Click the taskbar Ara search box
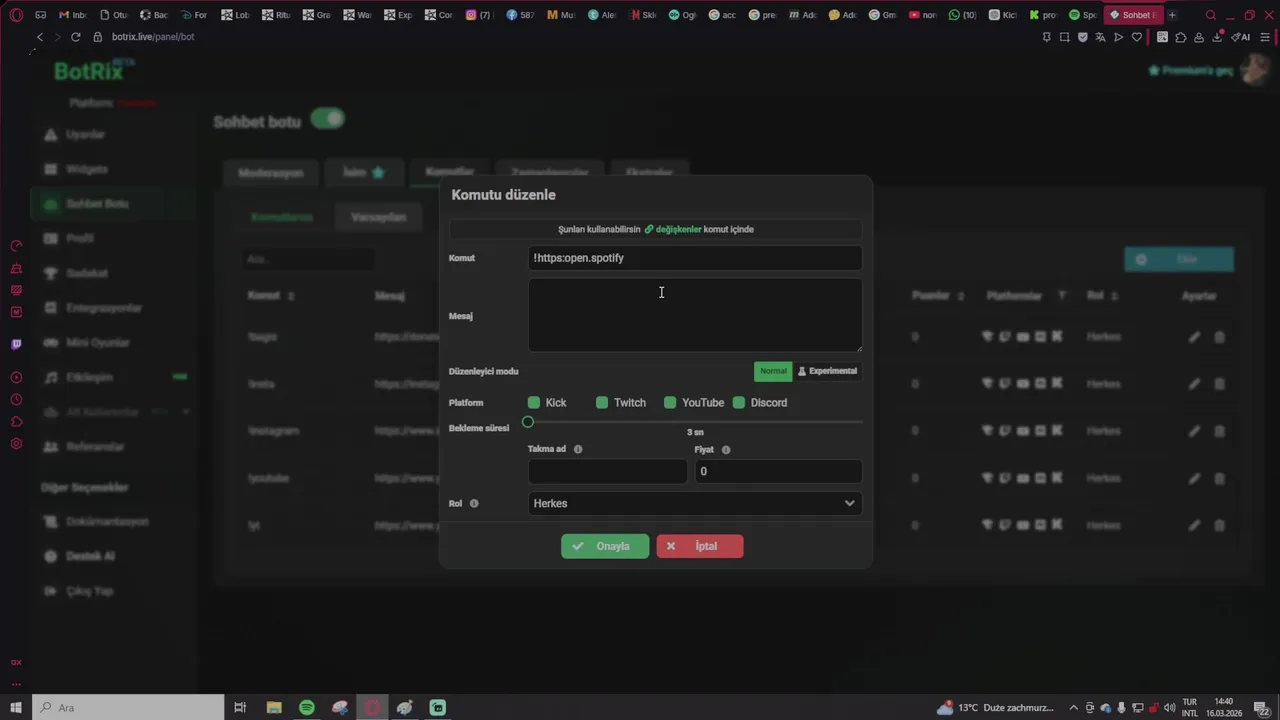This screenshot has height=720, width=1280. pyautogui.click(x=128, y=707)
